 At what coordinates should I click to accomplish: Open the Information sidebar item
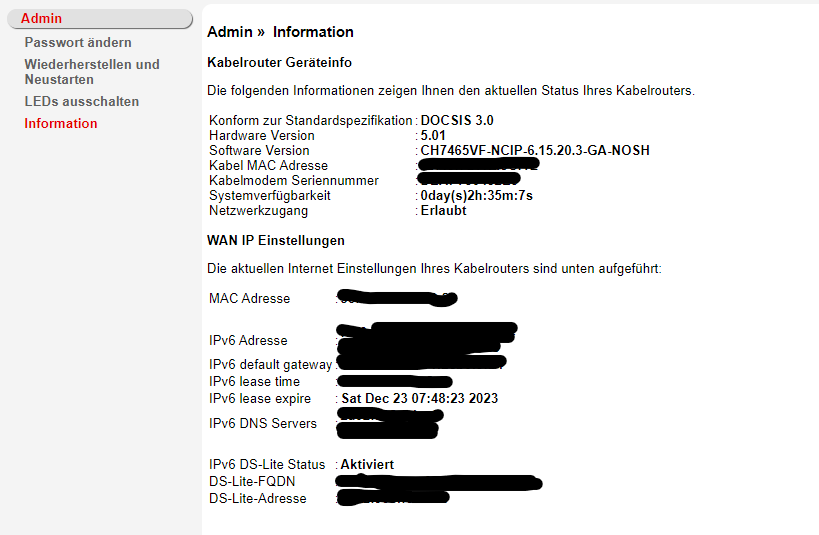[61, 123]
